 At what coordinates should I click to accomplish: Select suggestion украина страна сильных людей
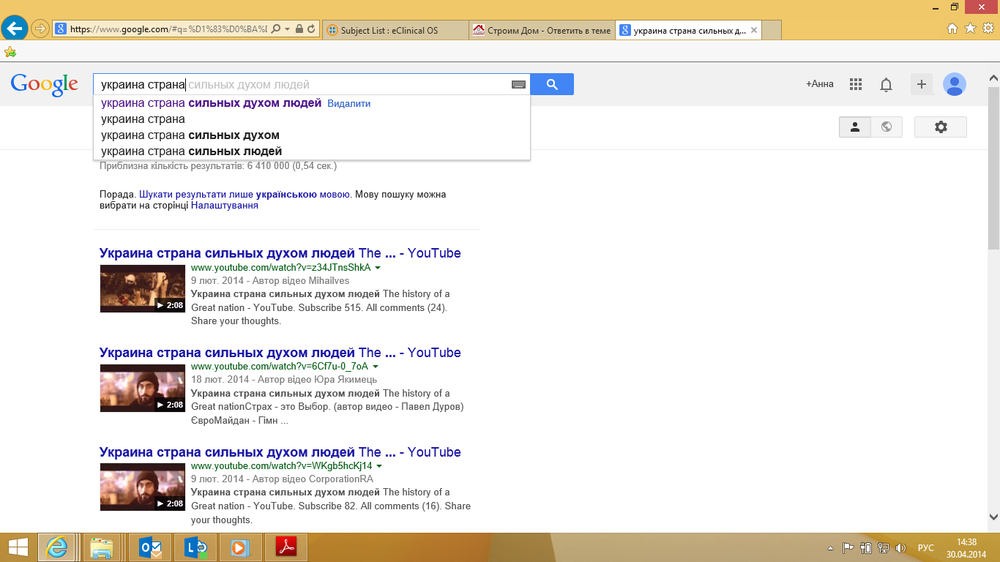pos(191,151)
